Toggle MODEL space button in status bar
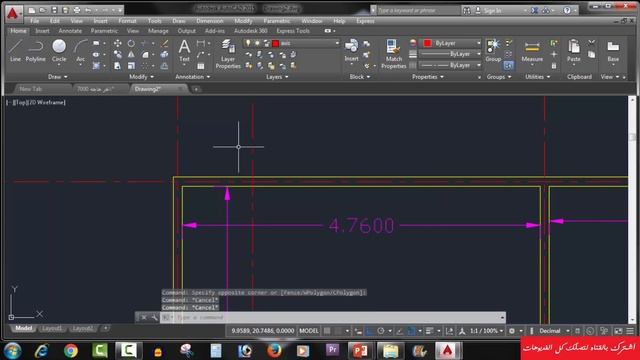The image size is (640, 360). click(x=309, y=331)
